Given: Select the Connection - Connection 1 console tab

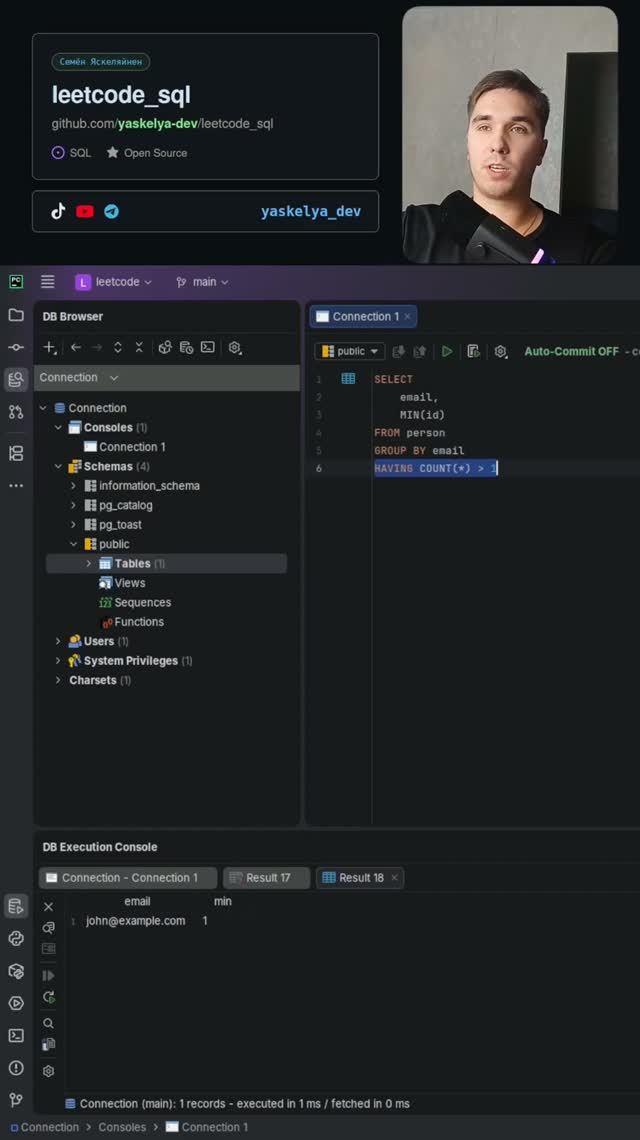Looking at the screenshot, I should coord(128,878).
